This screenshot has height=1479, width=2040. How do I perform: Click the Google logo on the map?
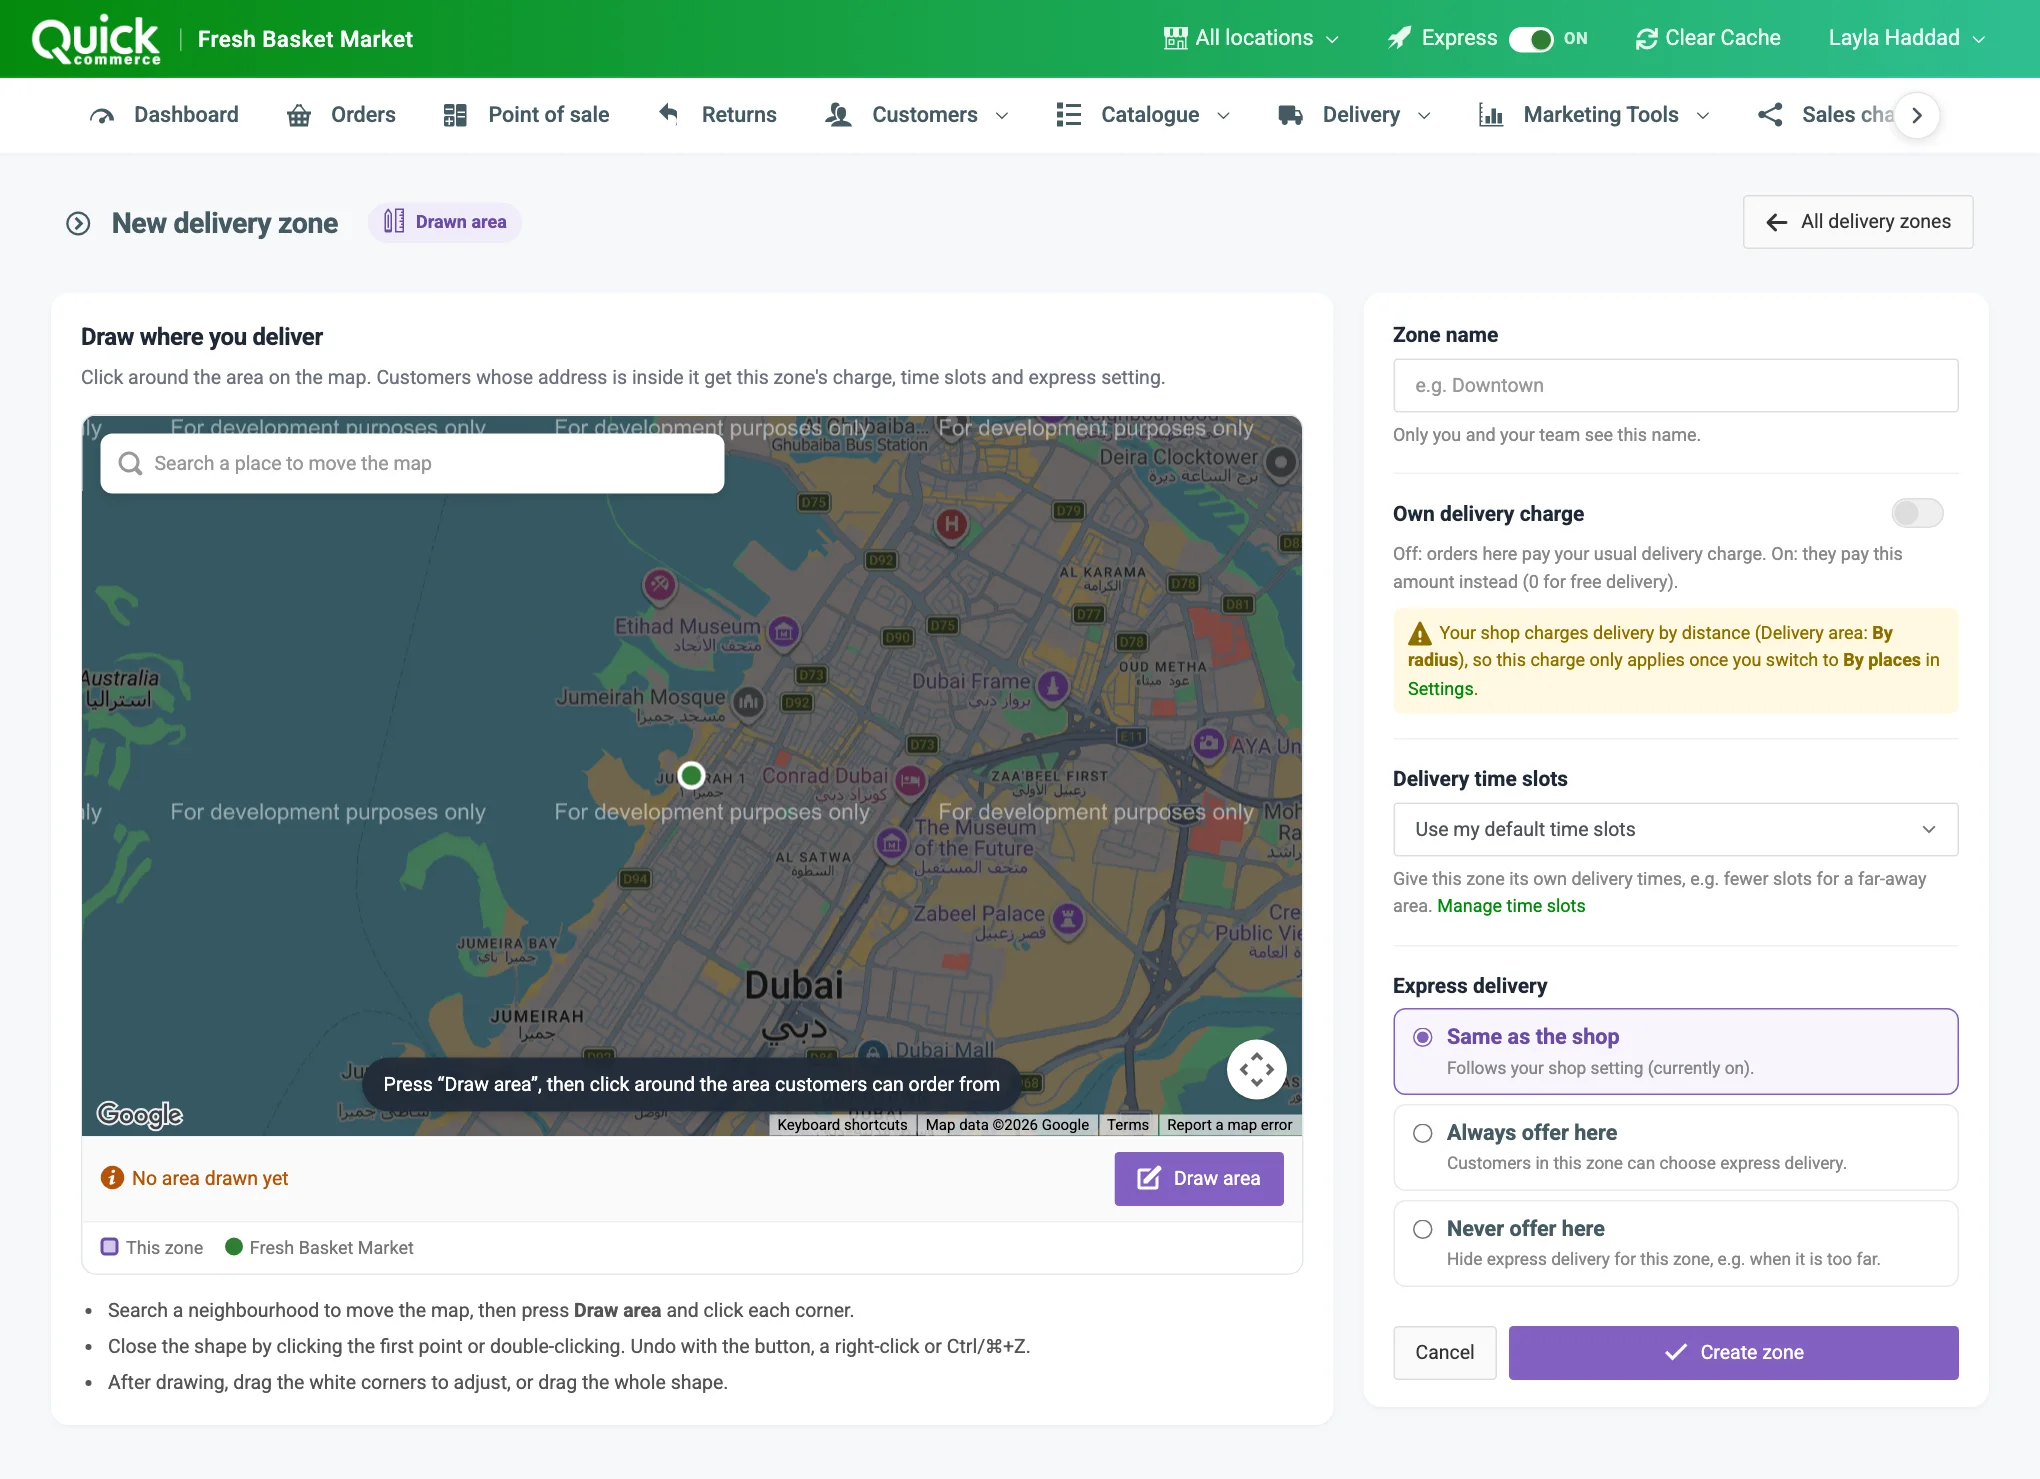tap(140, 1114)
